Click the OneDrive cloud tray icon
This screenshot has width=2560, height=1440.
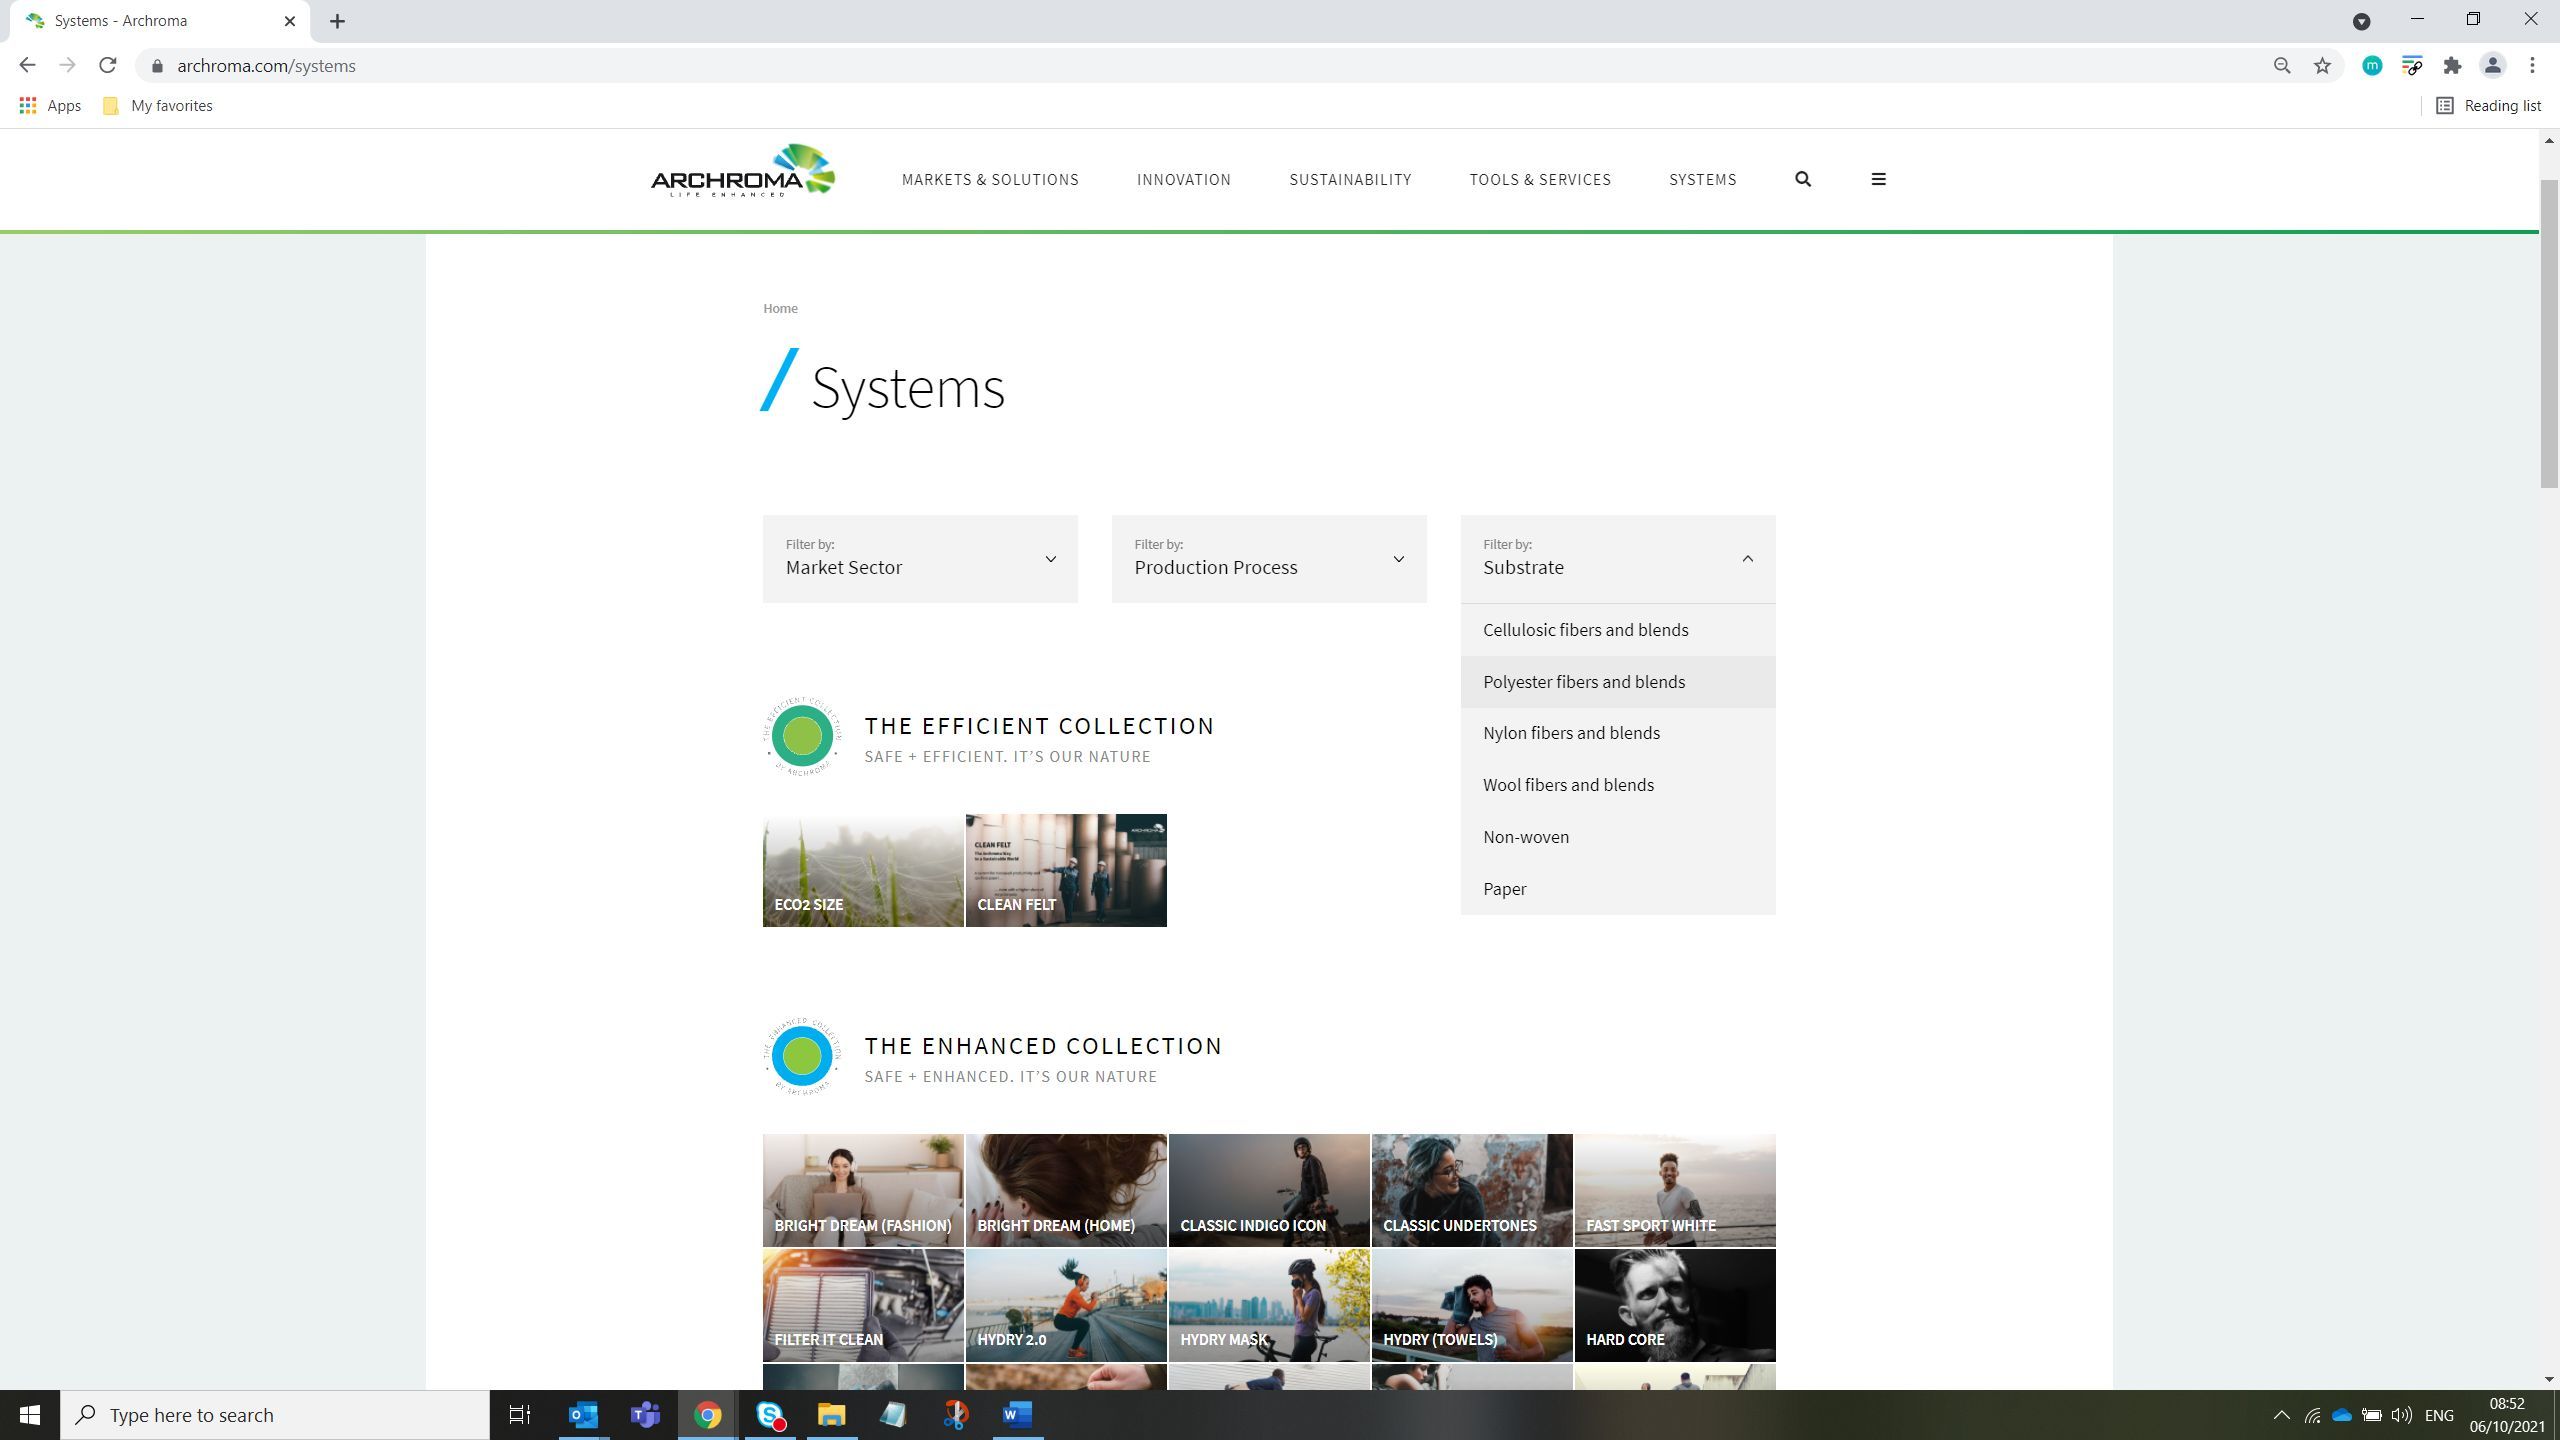coord(2342,1415)
